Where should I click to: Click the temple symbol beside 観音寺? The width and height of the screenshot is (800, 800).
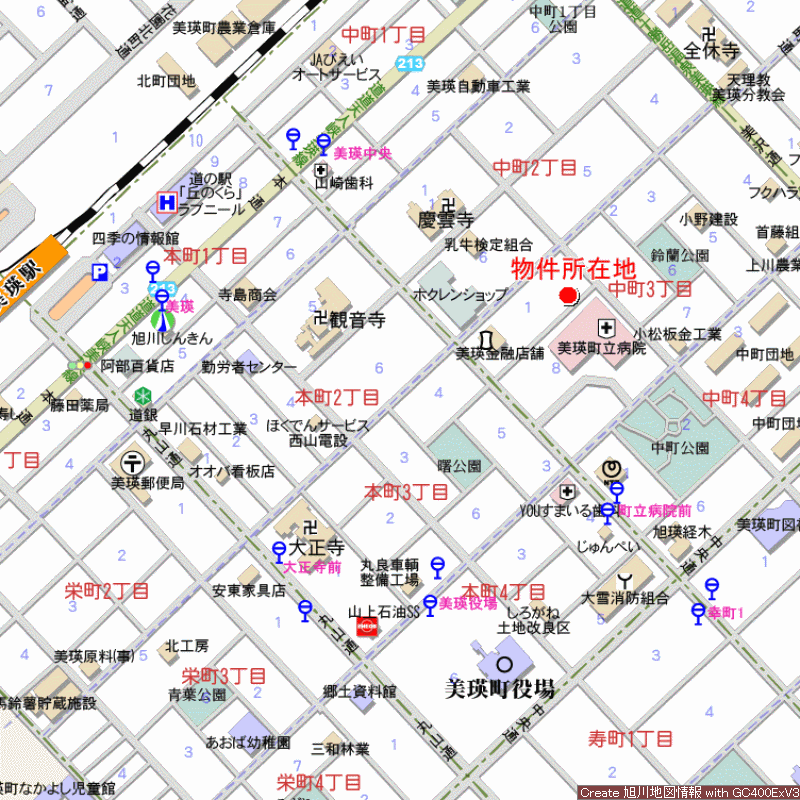click(320, 320)
